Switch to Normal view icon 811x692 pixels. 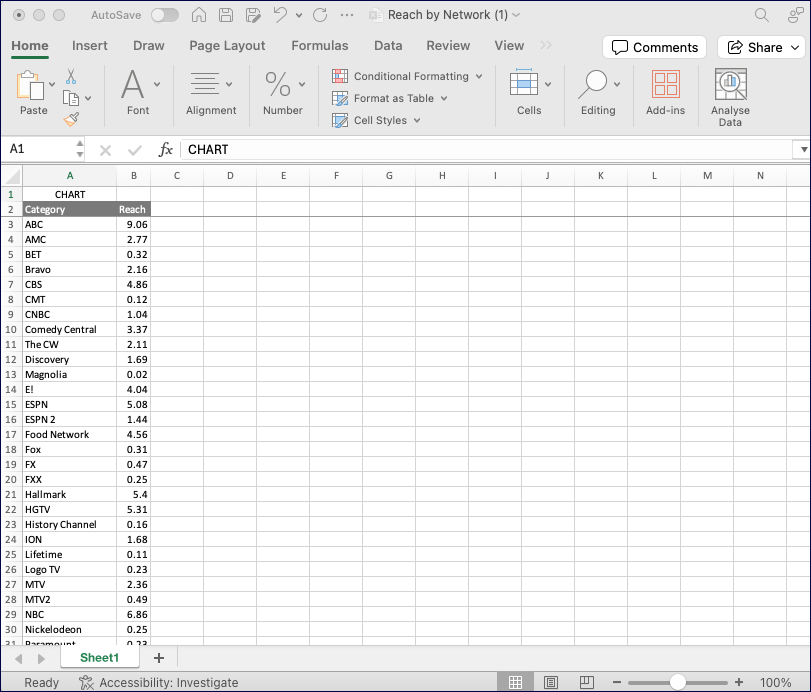point(515,682)
